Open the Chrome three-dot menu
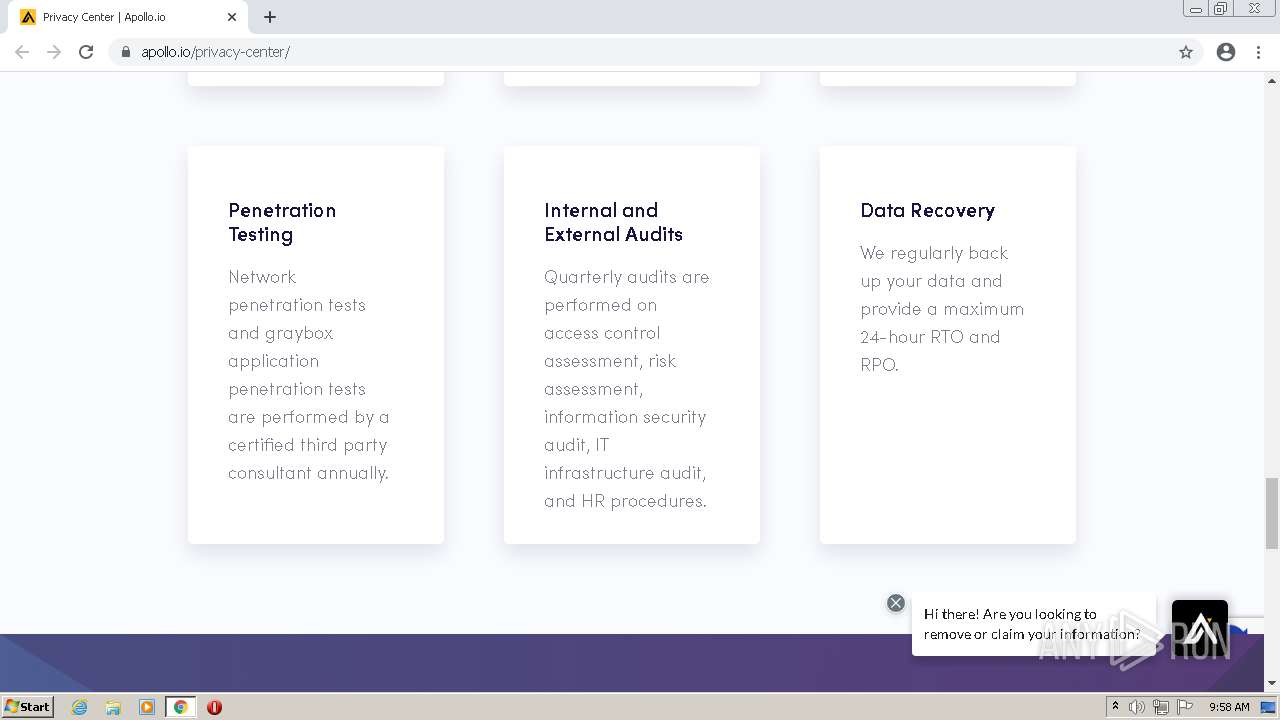The width and height of the screenshot is (1280, 720). 1258,52
